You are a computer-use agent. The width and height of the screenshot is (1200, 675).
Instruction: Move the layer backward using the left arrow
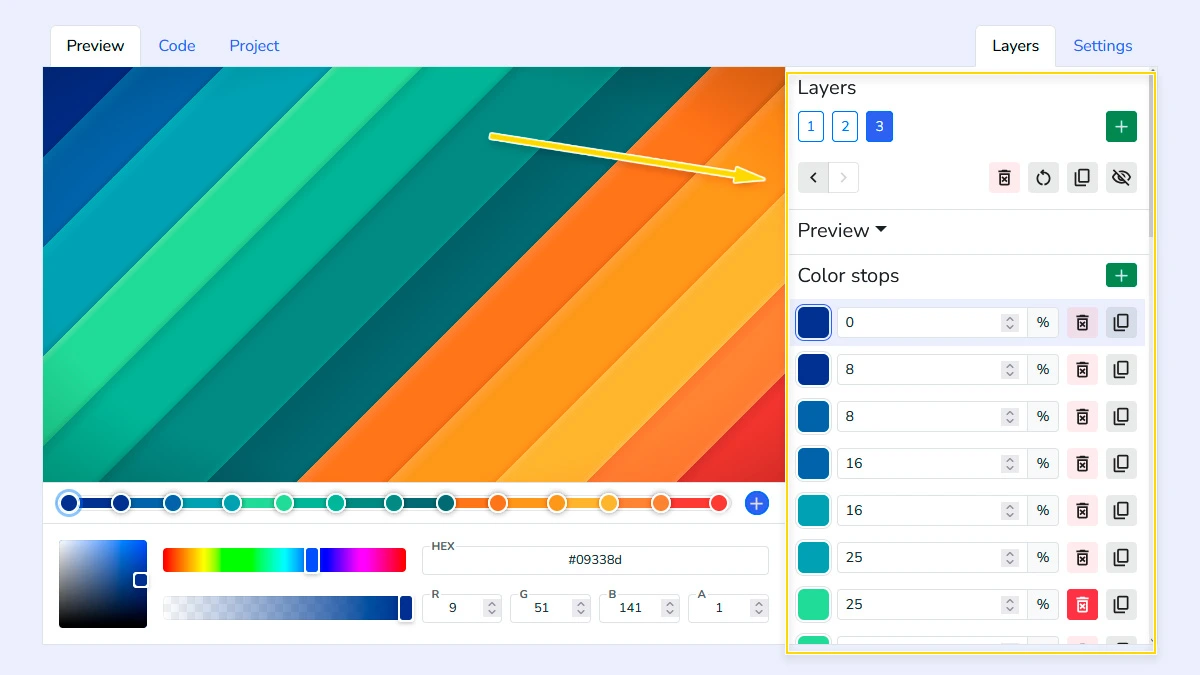[x=813, y=177]
